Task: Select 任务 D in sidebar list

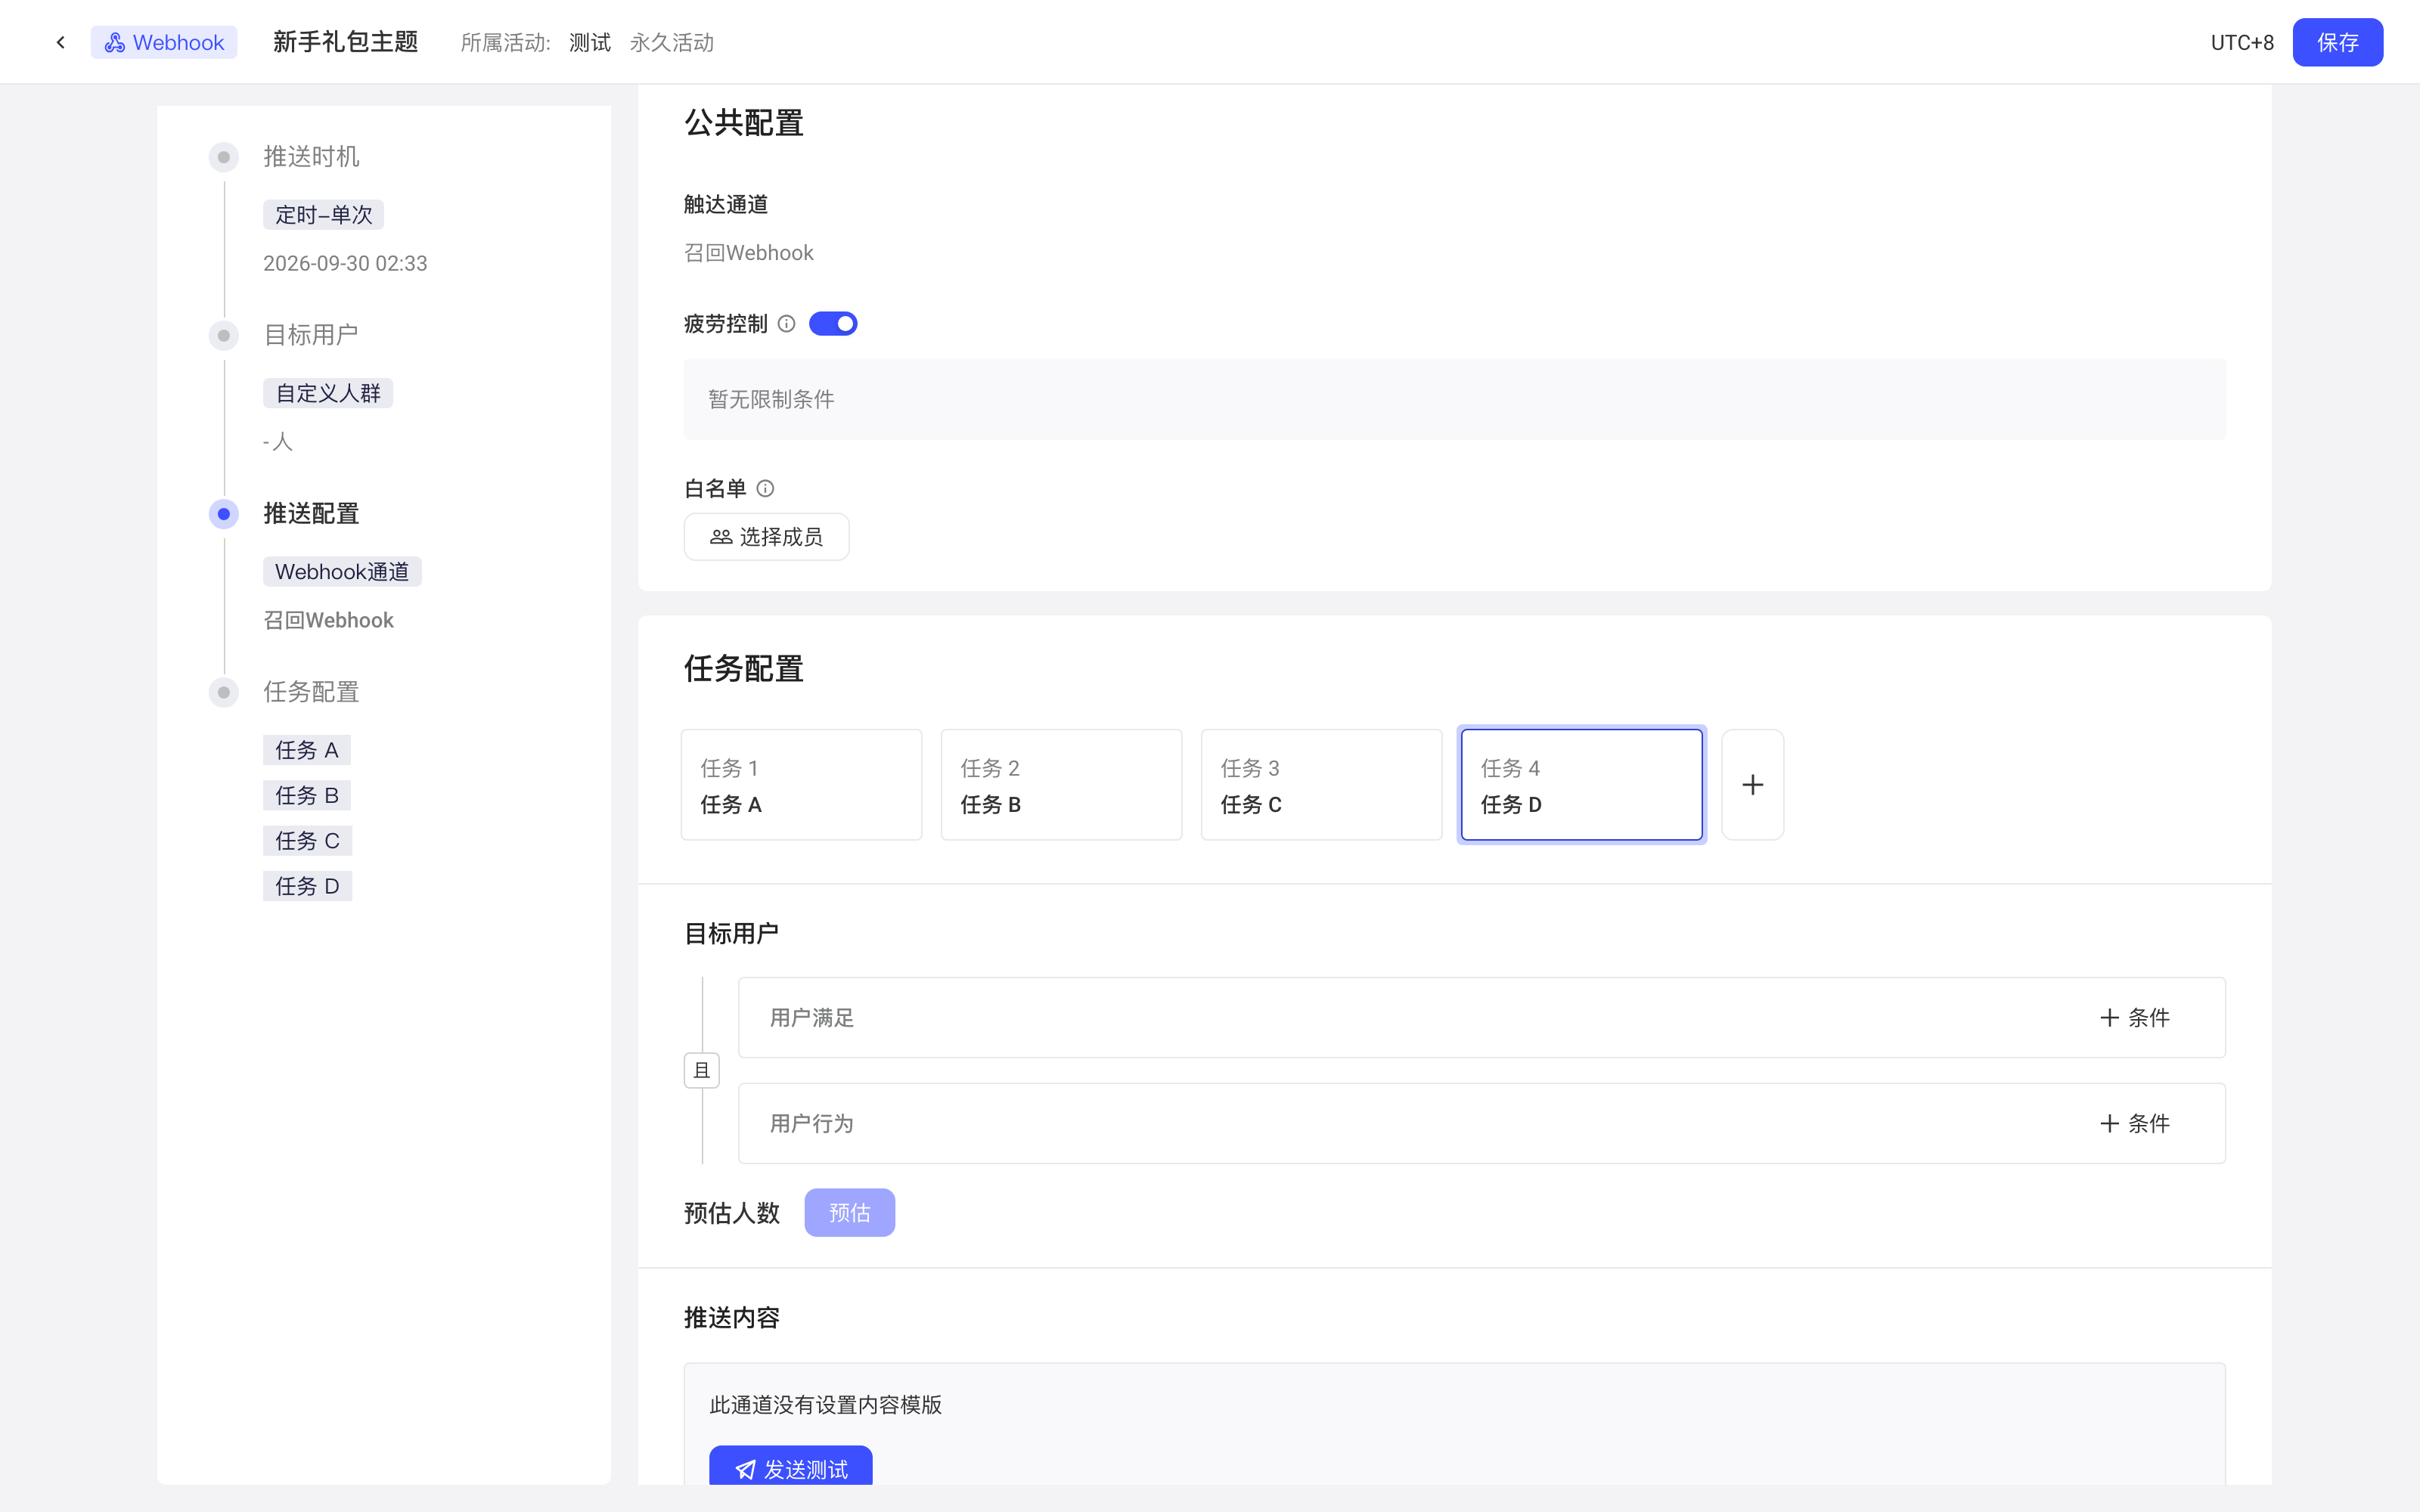Action: [x=307, y=886]
